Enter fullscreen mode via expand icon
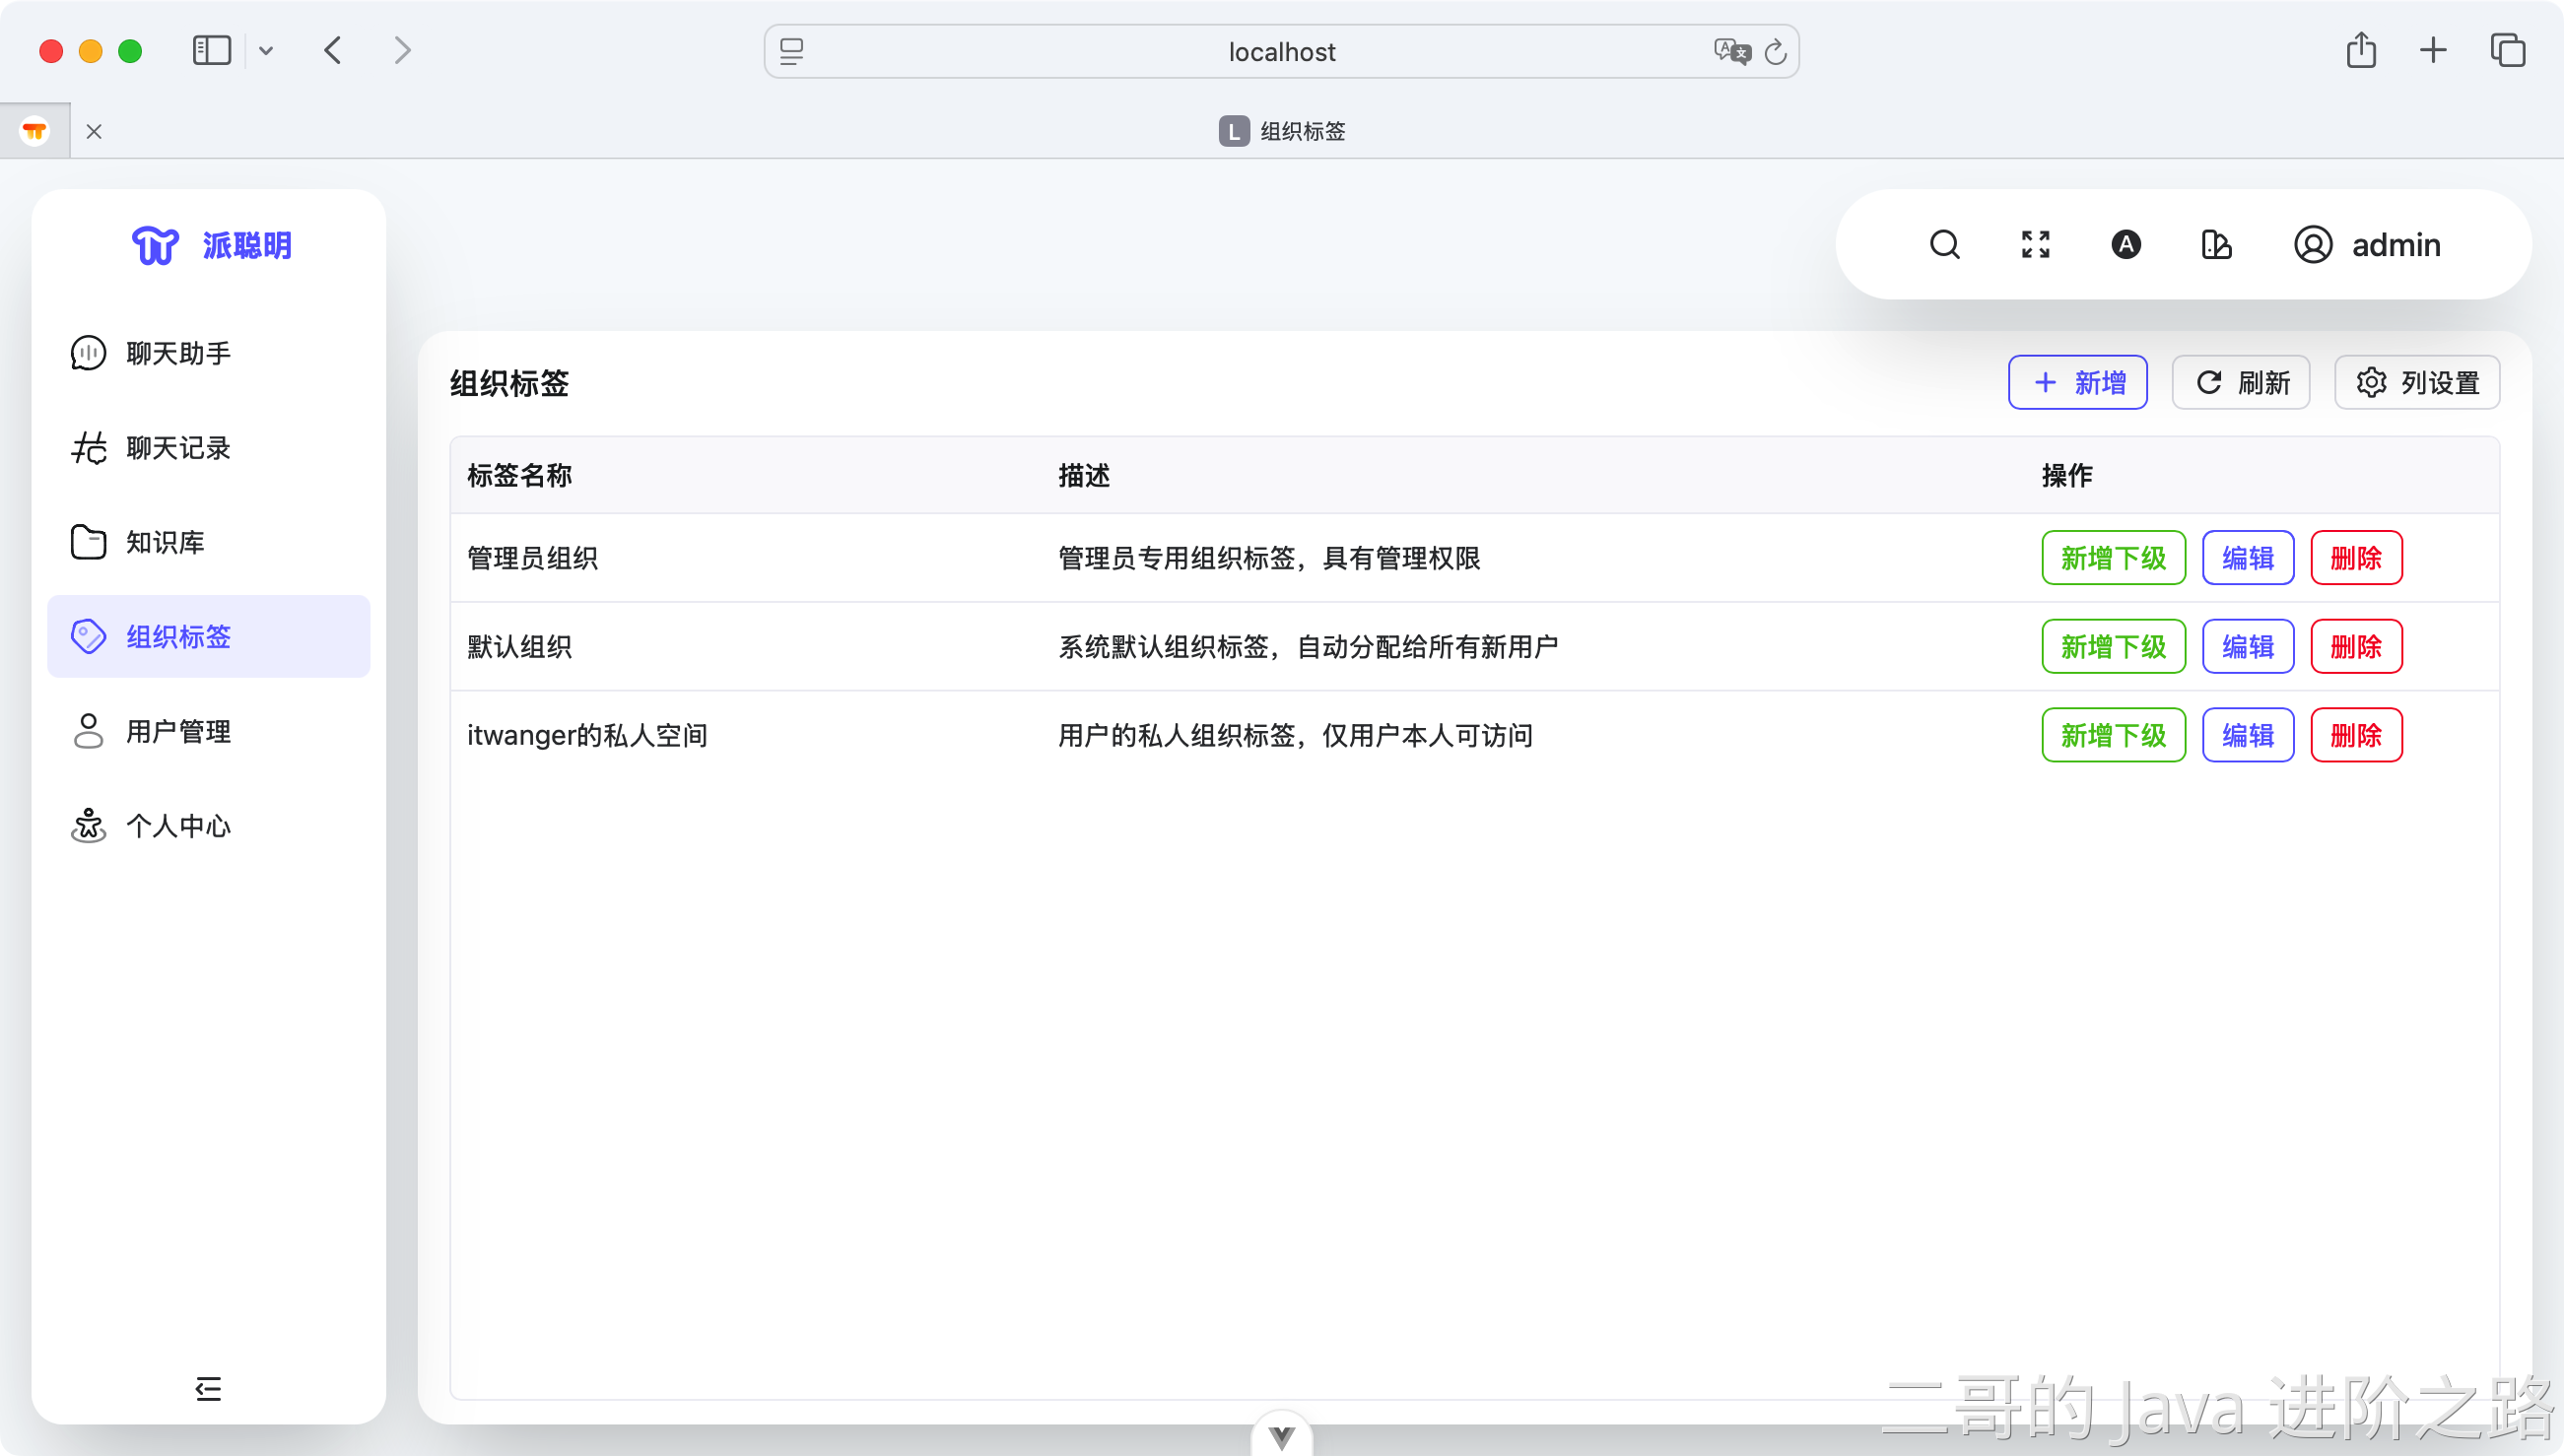 [x=2035, y=245]
